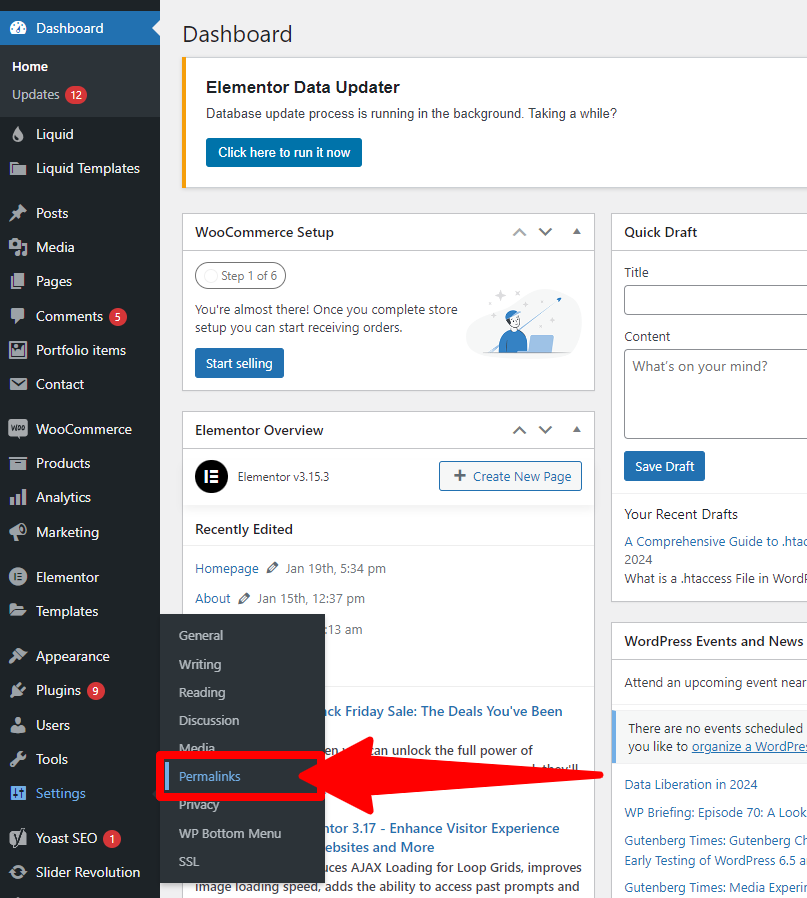Click into the Quick Draft Title field

715,300
